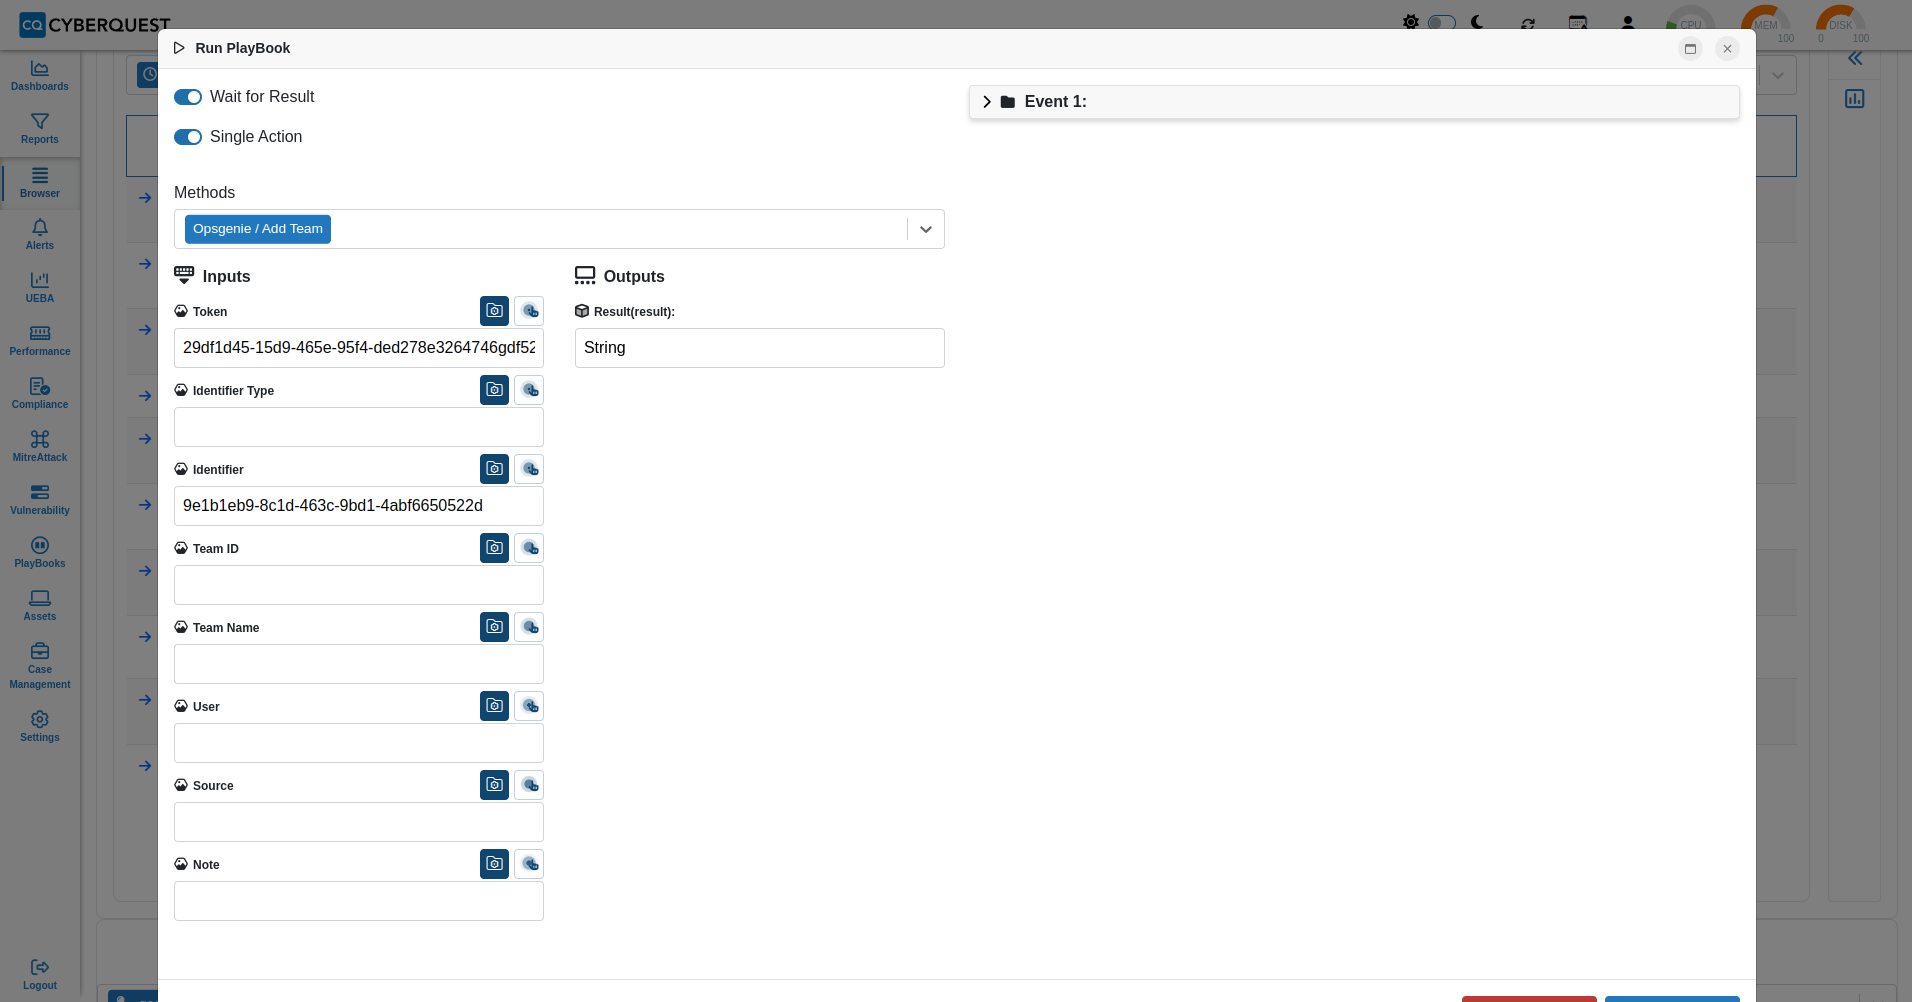Toggle the light/dark theme switch
The image size is (1912, 1002).
pyautogui.click(x=1441, y=22)
